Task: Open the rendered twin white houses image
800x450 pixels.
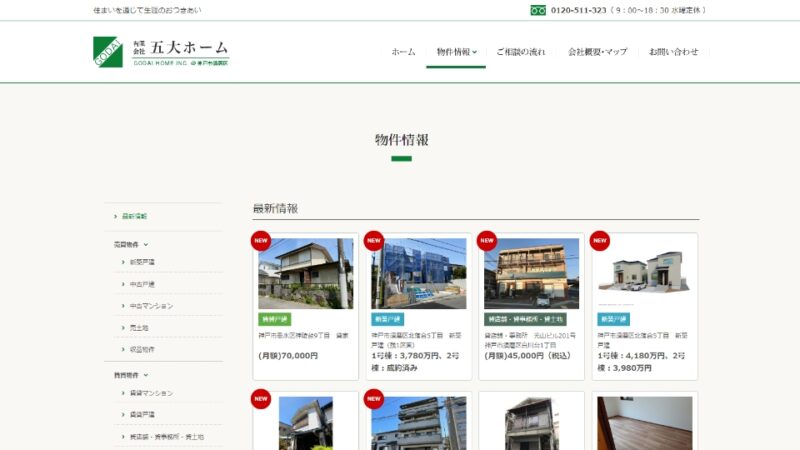Action: pyautogui.click(x=644, y=273)
